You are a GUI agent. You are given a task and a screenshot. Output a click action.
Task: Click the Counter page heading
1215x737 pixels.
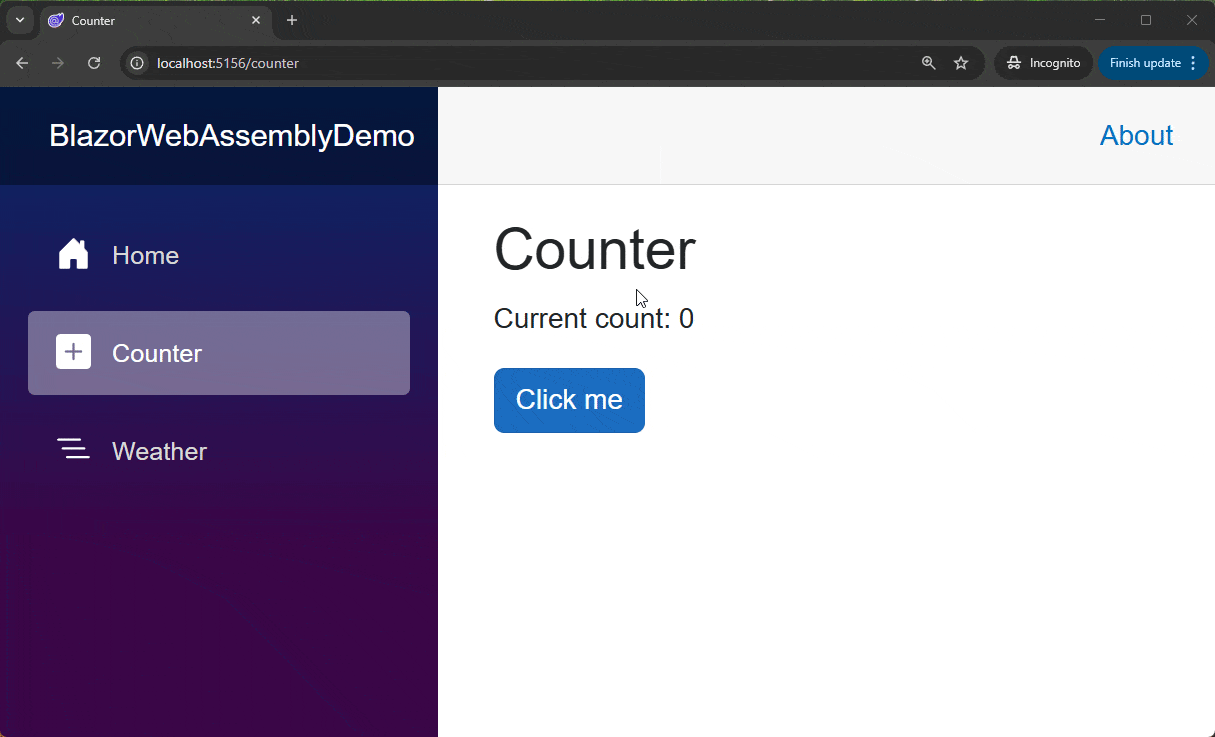coord(595,249)
